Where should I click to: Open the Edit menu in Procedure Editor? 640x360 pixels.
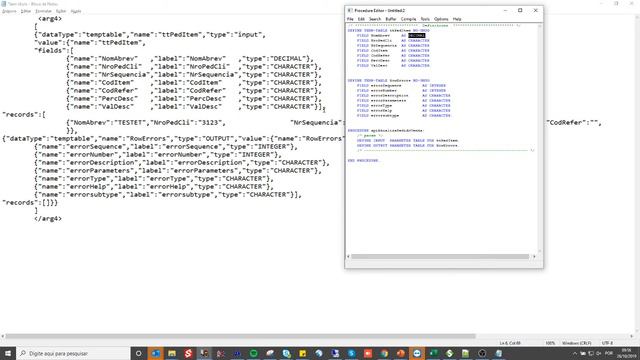coord(361,19)
